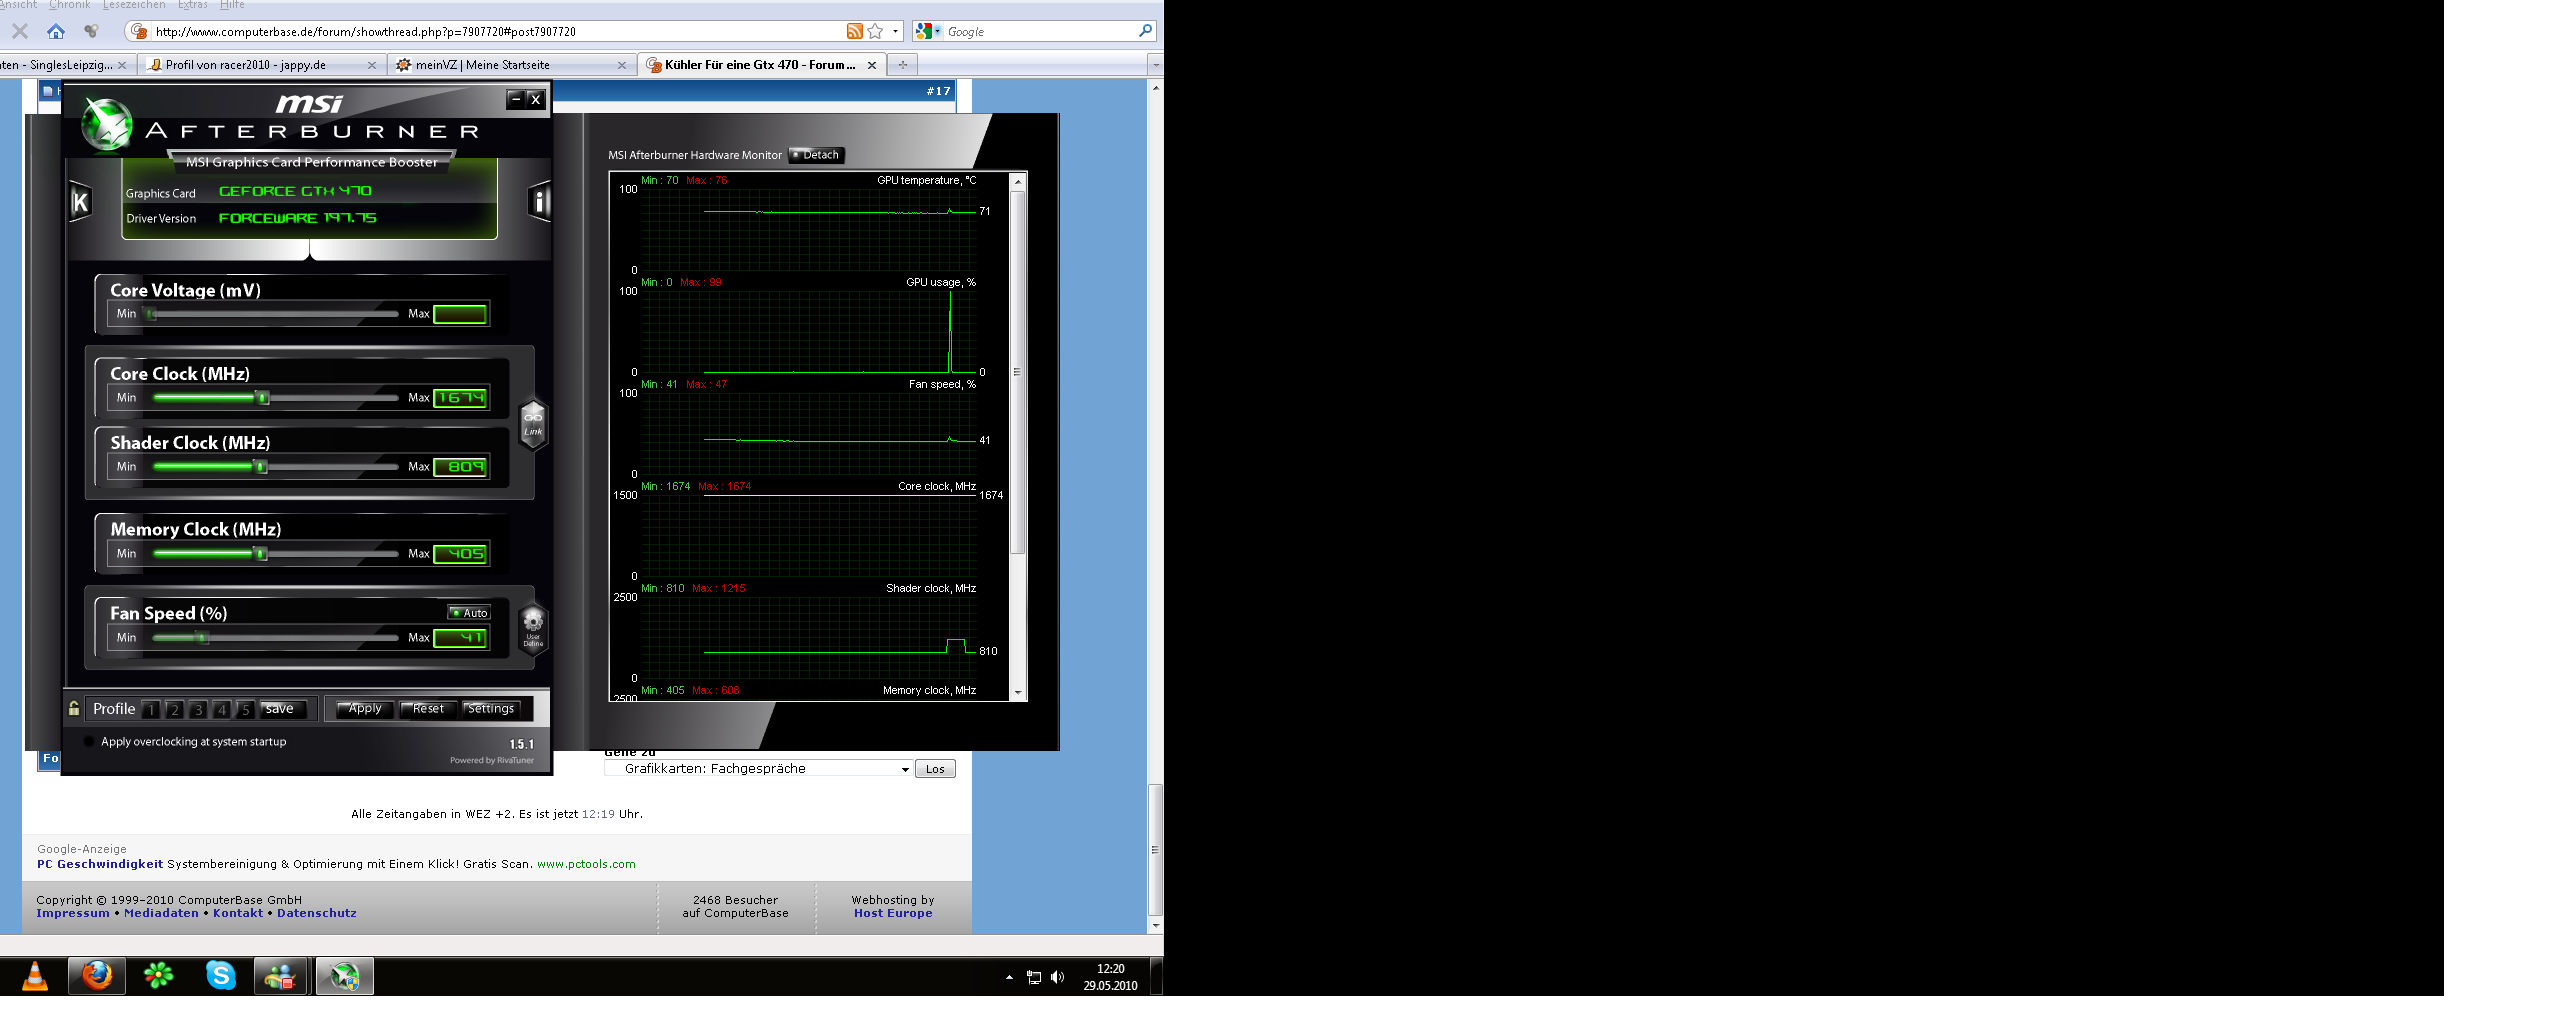The width and height of the screenshot is (2560, 1024).
Task: Go to Firefox home page icon
Action: [56, 31]
